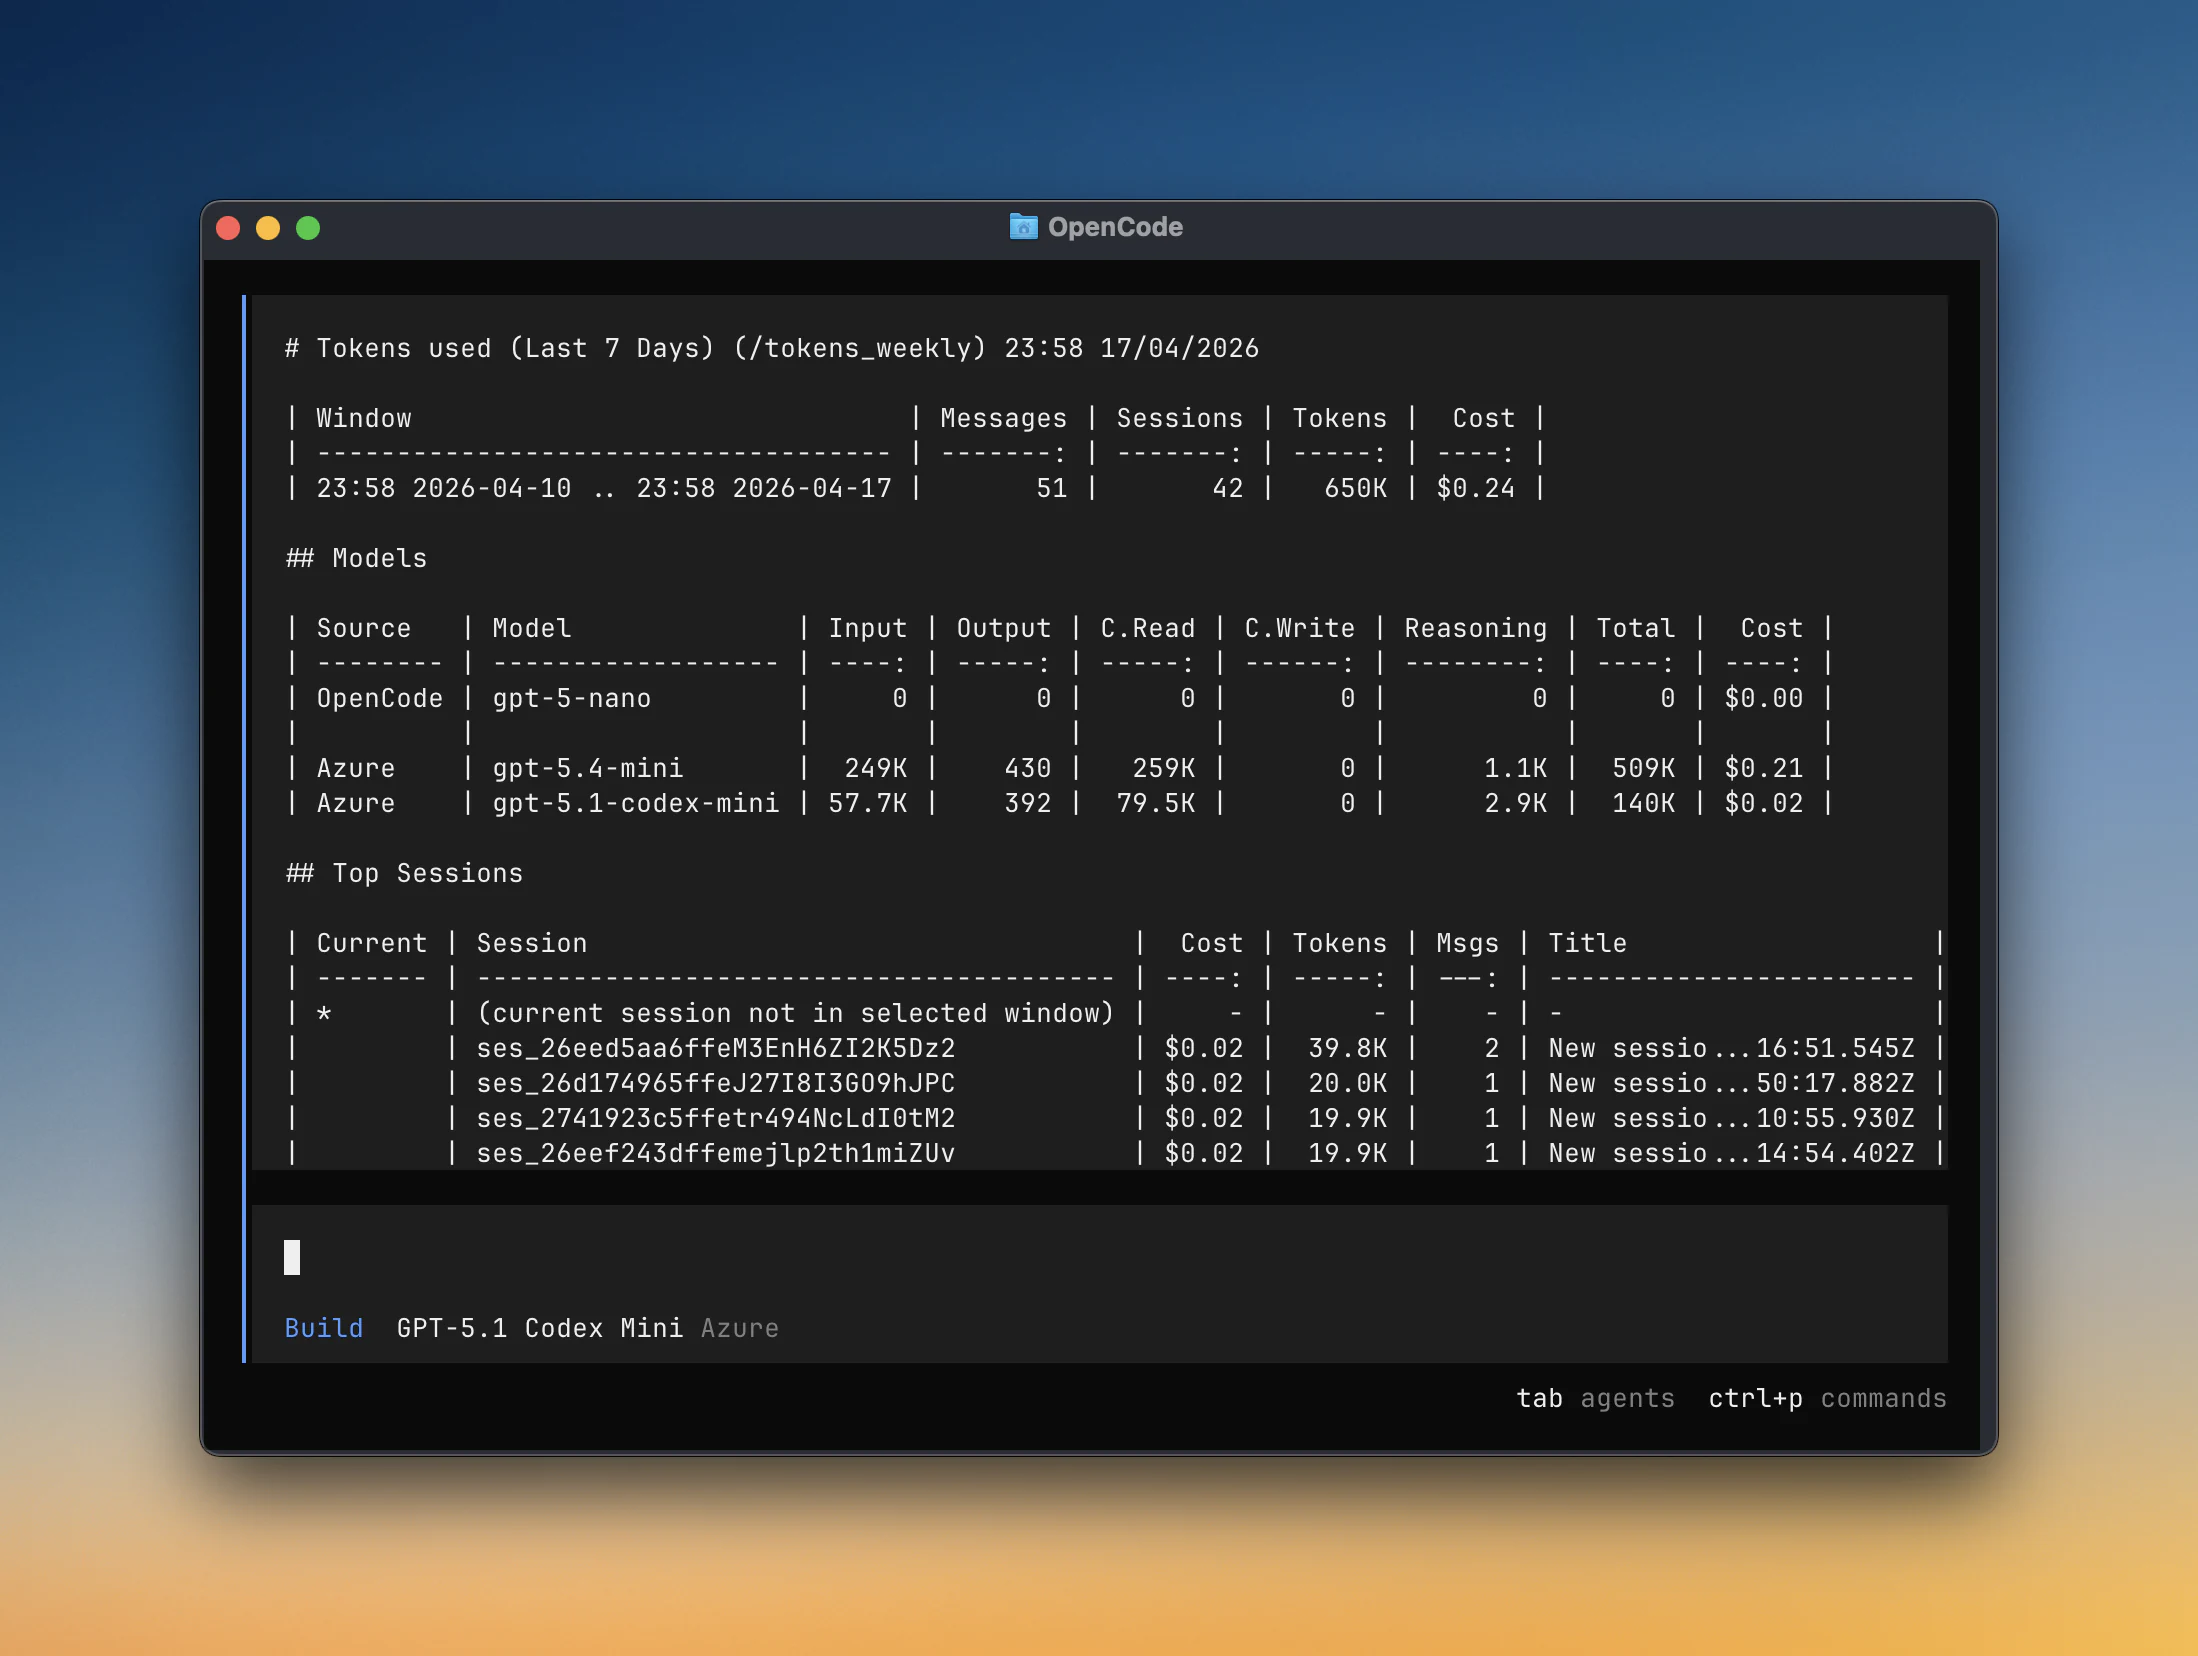Click the prompt input field at the bottom
This screenshot has width=2198, height=1656.
292,1257
